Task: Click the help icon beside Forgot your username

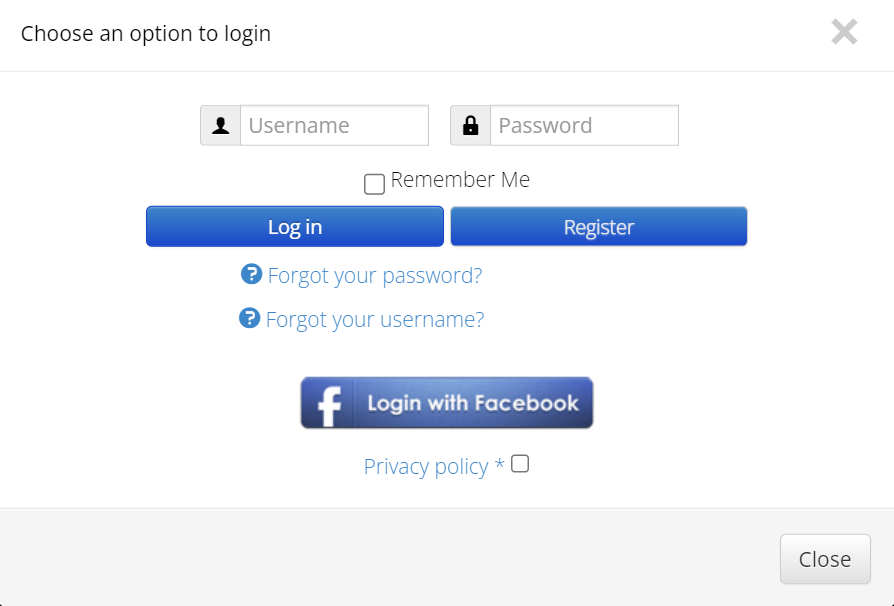Action: pos(251,318)
